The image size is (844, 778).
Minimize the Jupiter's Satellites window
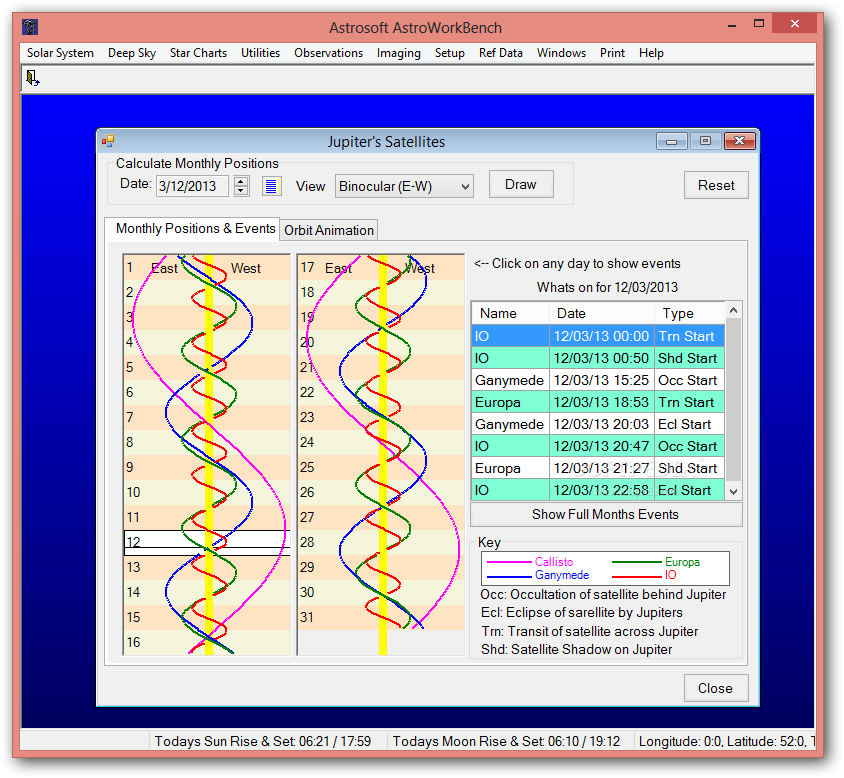tap(672, 142)
